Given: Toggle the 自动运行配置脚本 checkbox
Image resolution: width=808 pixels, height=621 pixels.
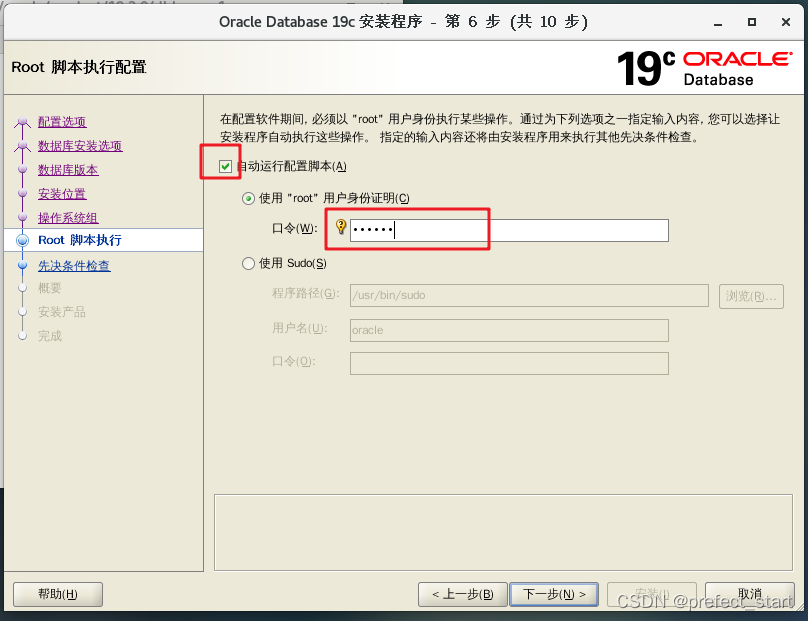Looking at the screenshot, I should (225, 166).
